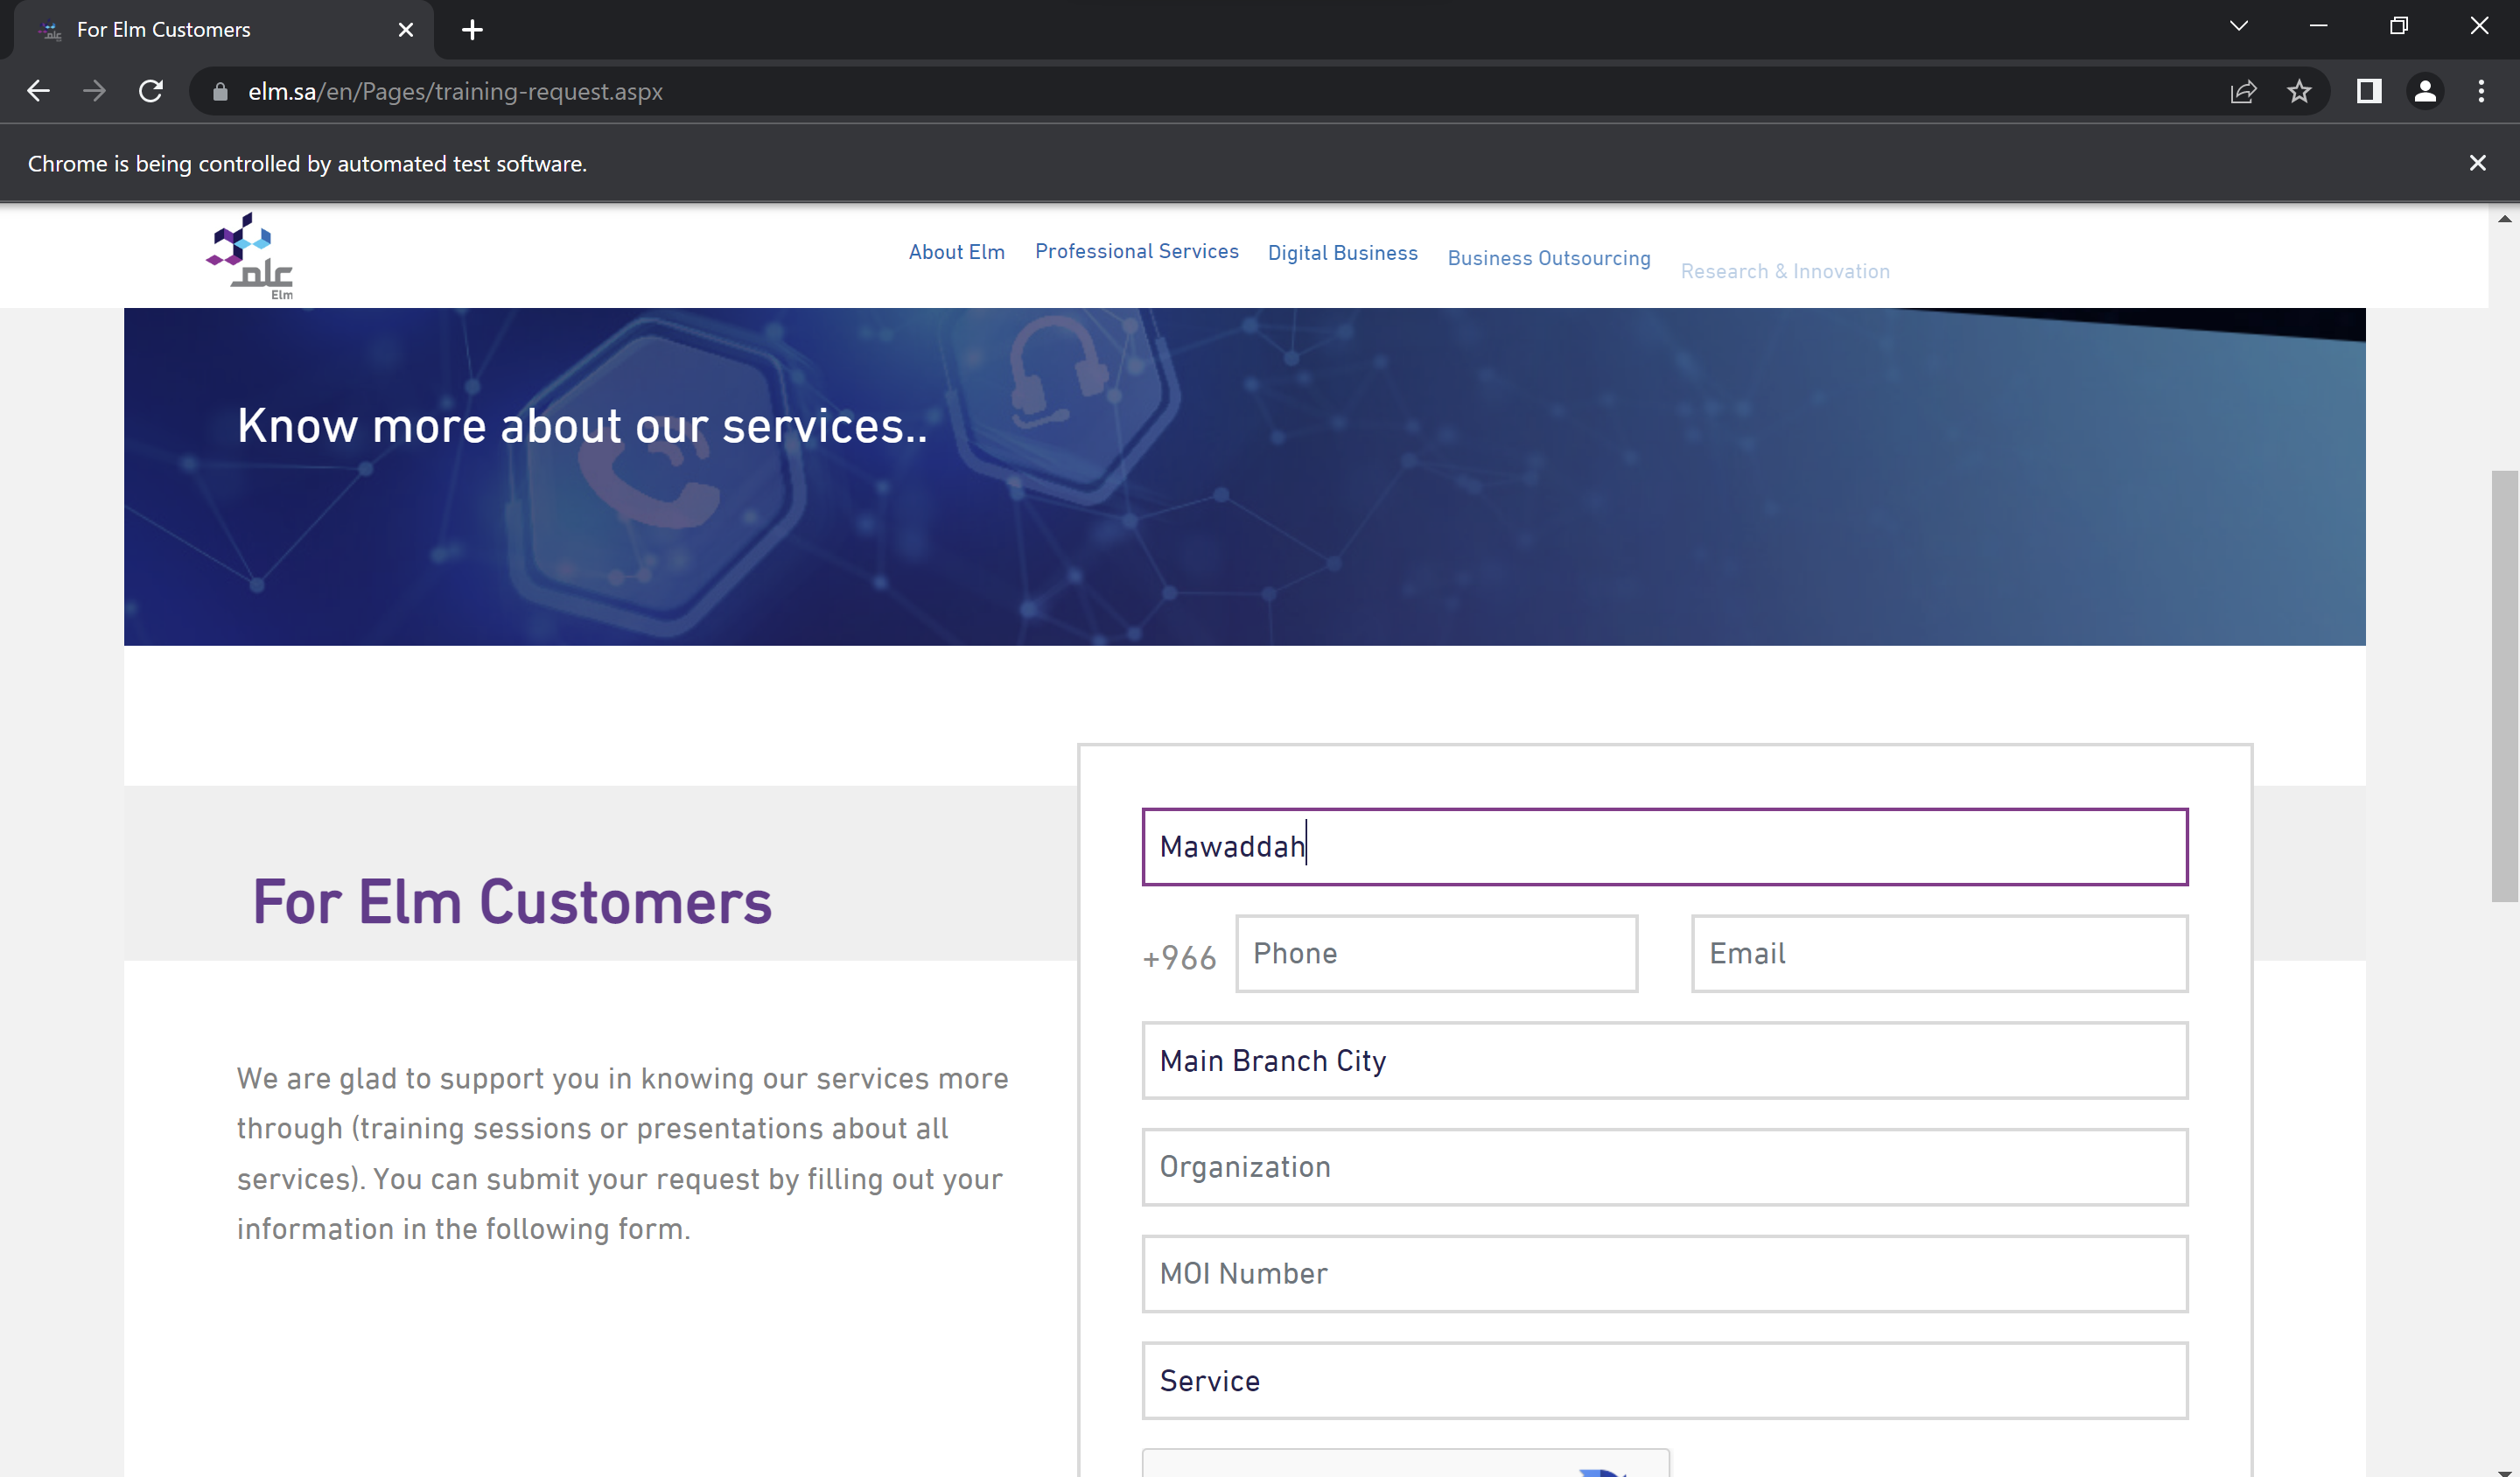This screenshot has height=1477, width=2520.
Task: Open the Service selection field
Action: tap(1663, 1381)
